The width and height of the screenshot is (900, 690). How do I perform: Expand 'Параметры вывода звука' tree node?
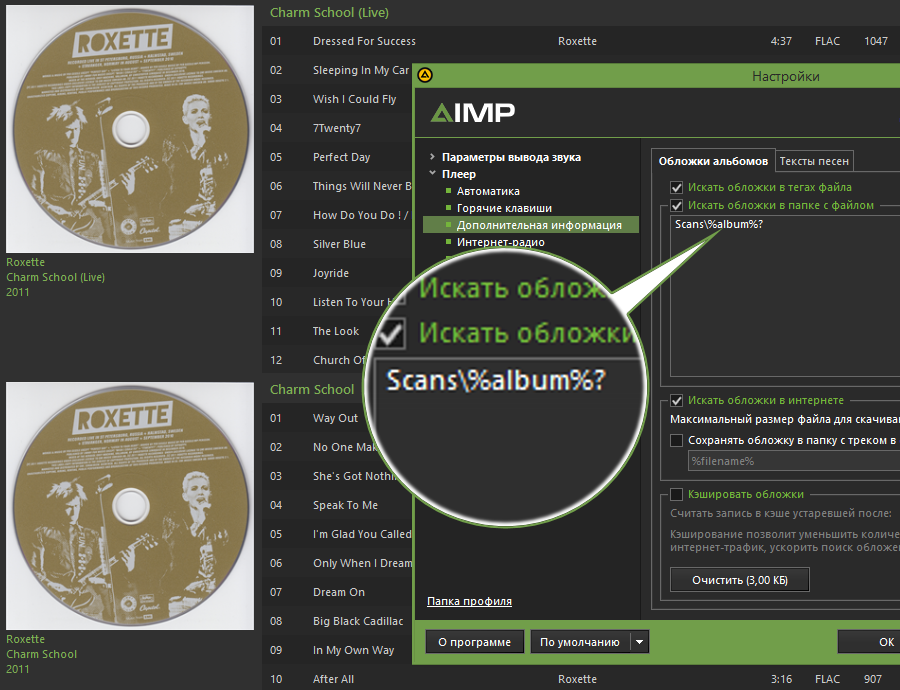pyautogui.click(x=432, y=157)
